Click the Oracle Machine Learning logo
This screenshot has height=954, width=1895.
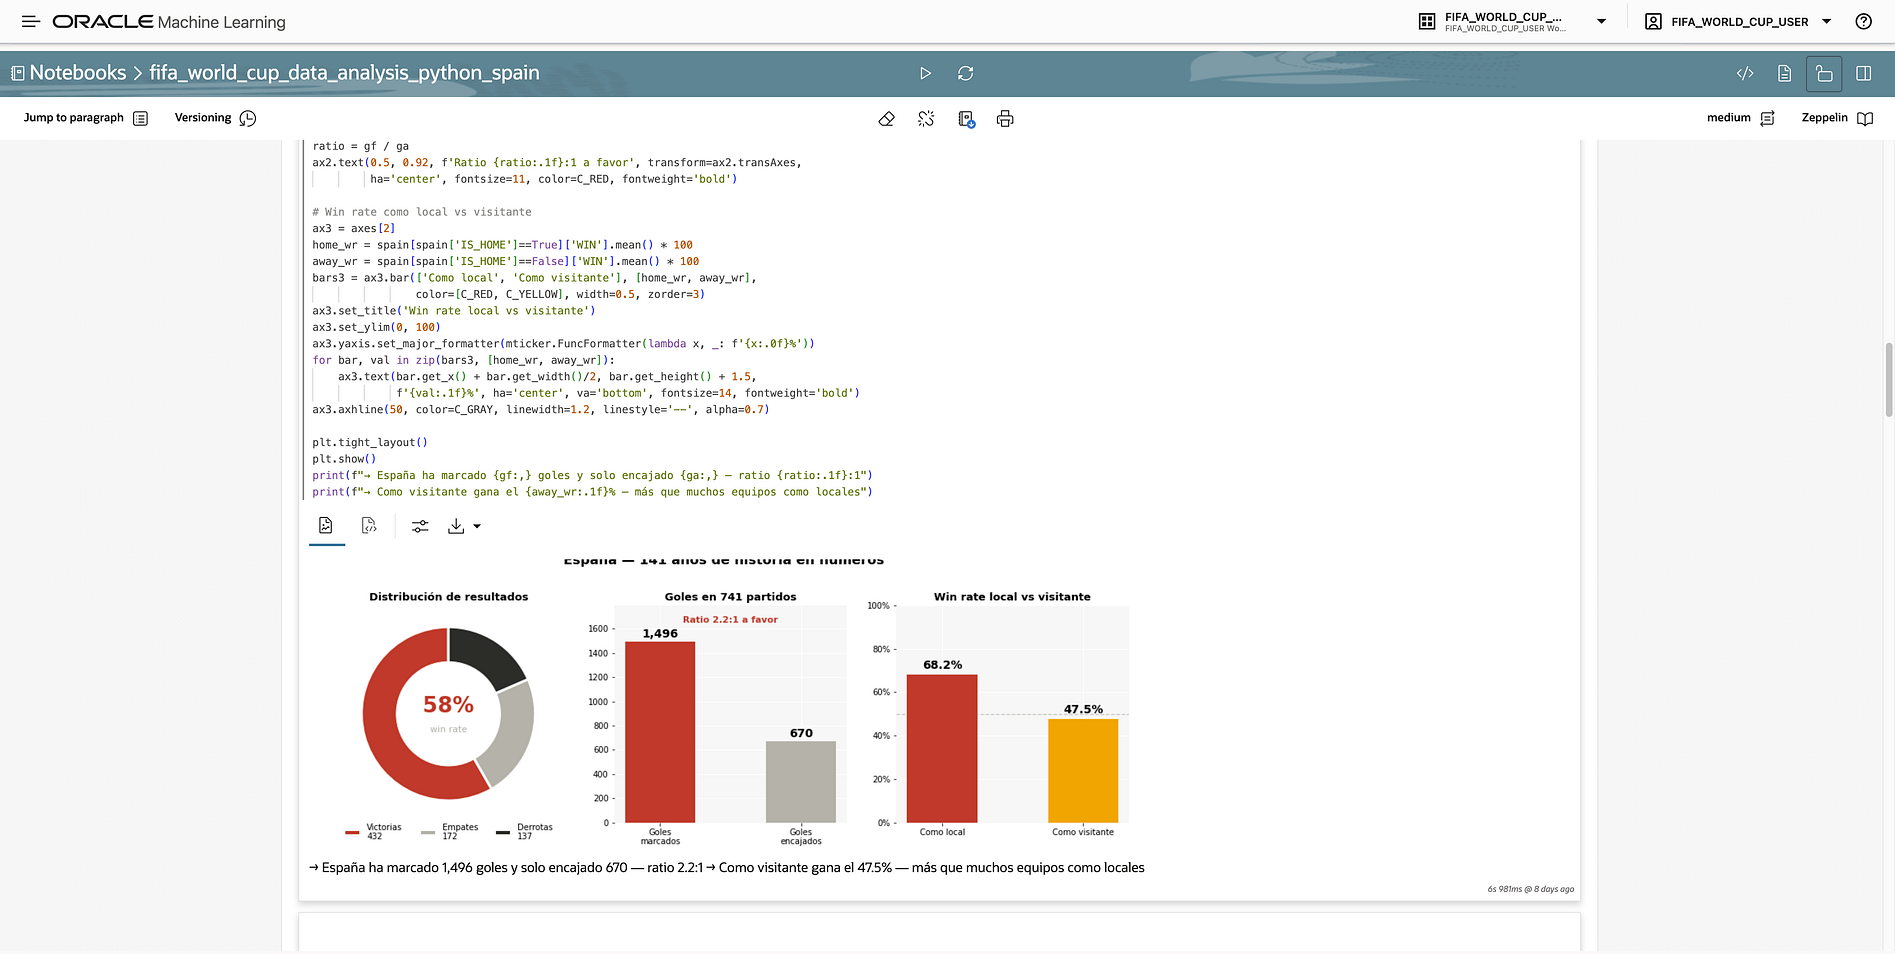coord(169,22)
